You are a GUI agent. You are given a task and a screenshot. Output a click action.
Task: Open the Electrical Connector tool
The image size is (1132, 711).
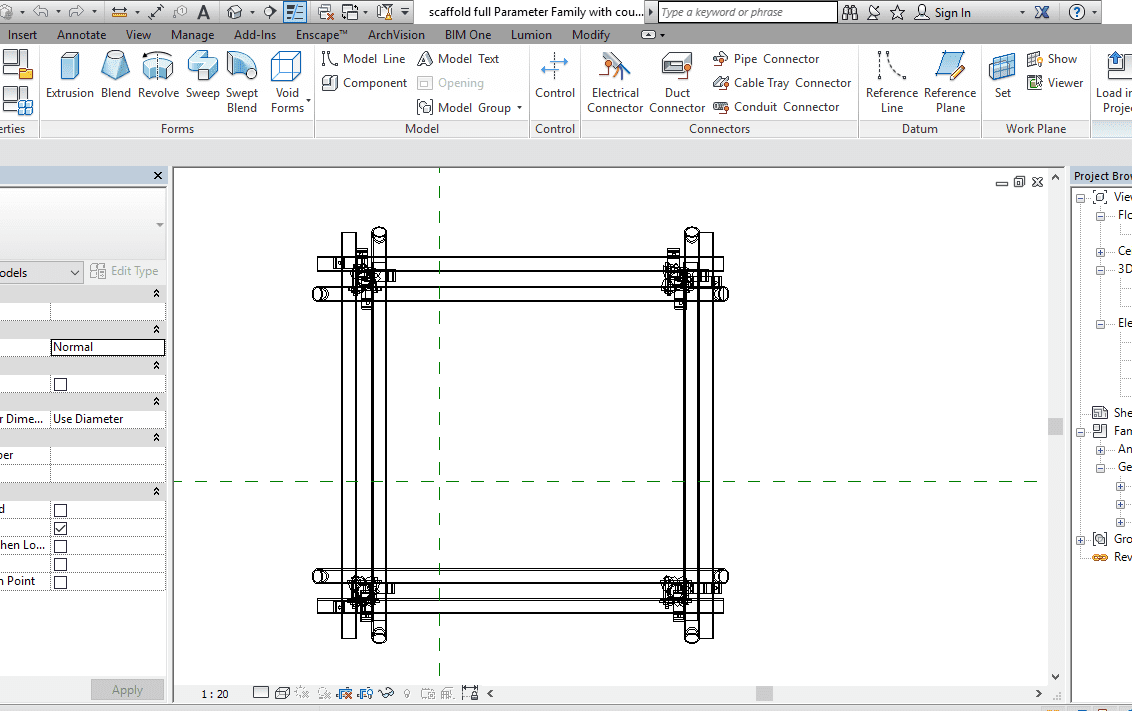point(615,82)
